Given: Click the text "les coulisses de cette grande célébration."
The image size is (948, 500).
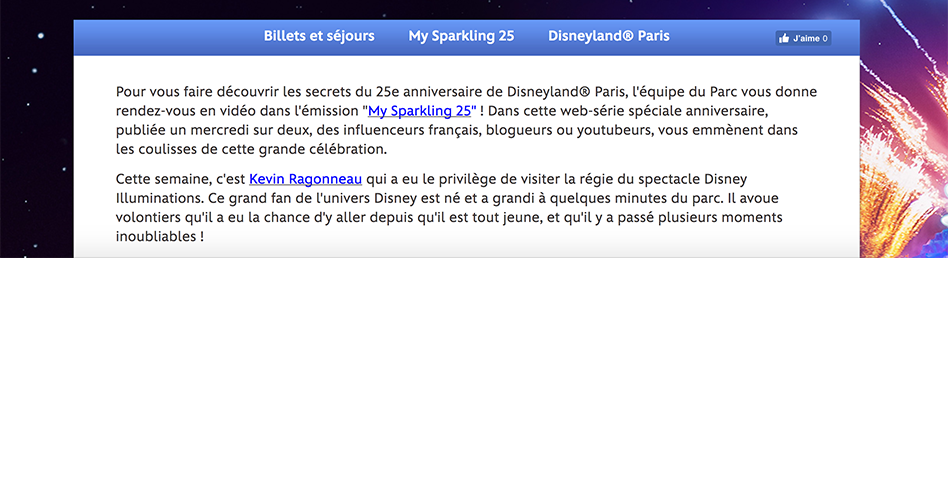Looking at the screenshot, I should click(251, 149).
